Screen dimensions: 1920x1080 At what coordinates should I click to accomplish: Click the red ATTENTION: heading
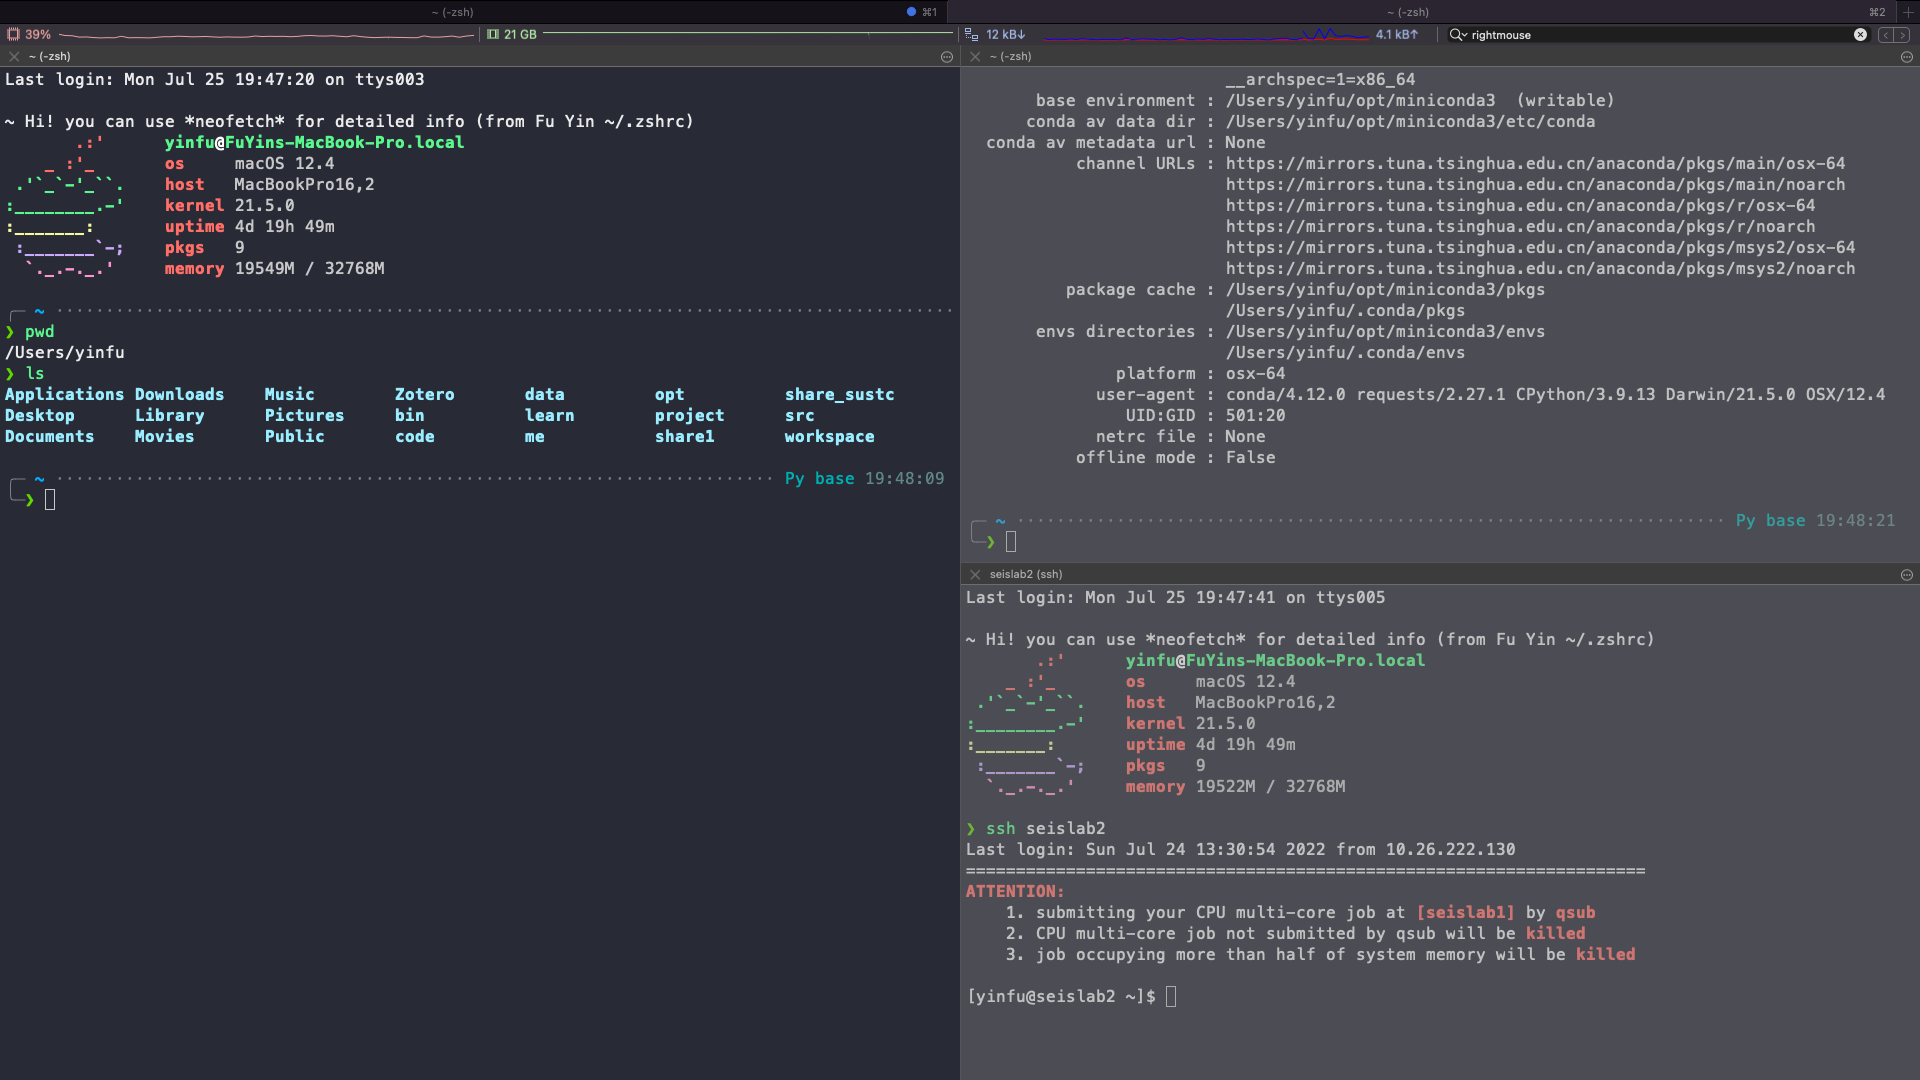point(1015,892)
